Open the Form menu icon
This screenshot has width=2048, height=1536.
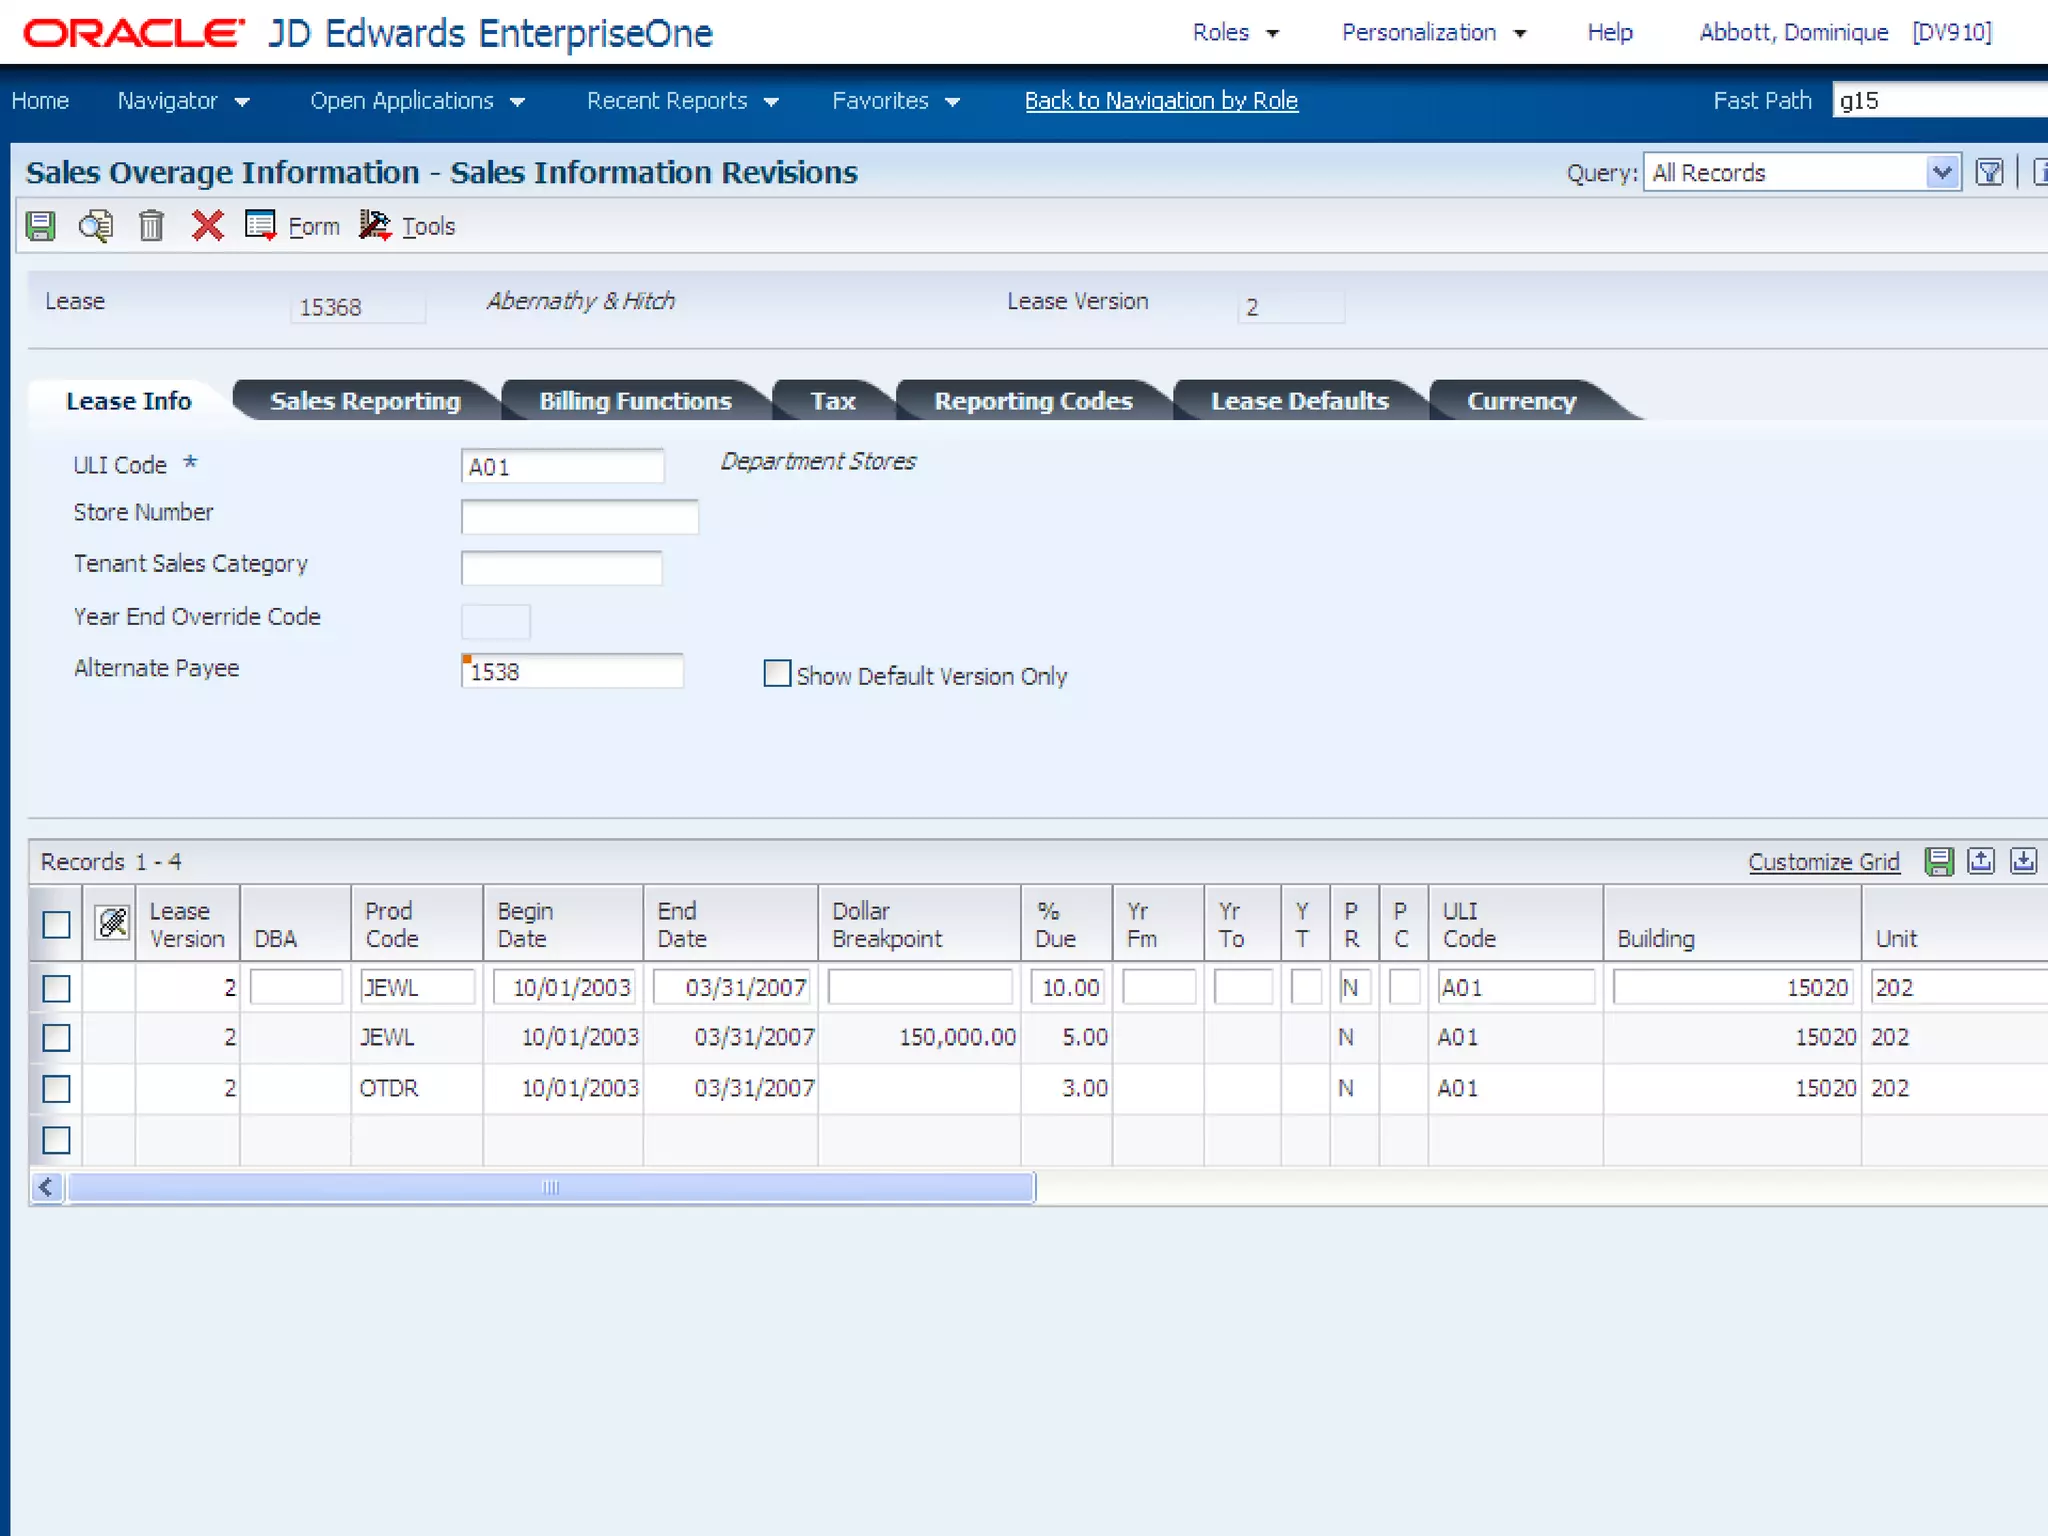pyautogui.click(x=260, y=226)
